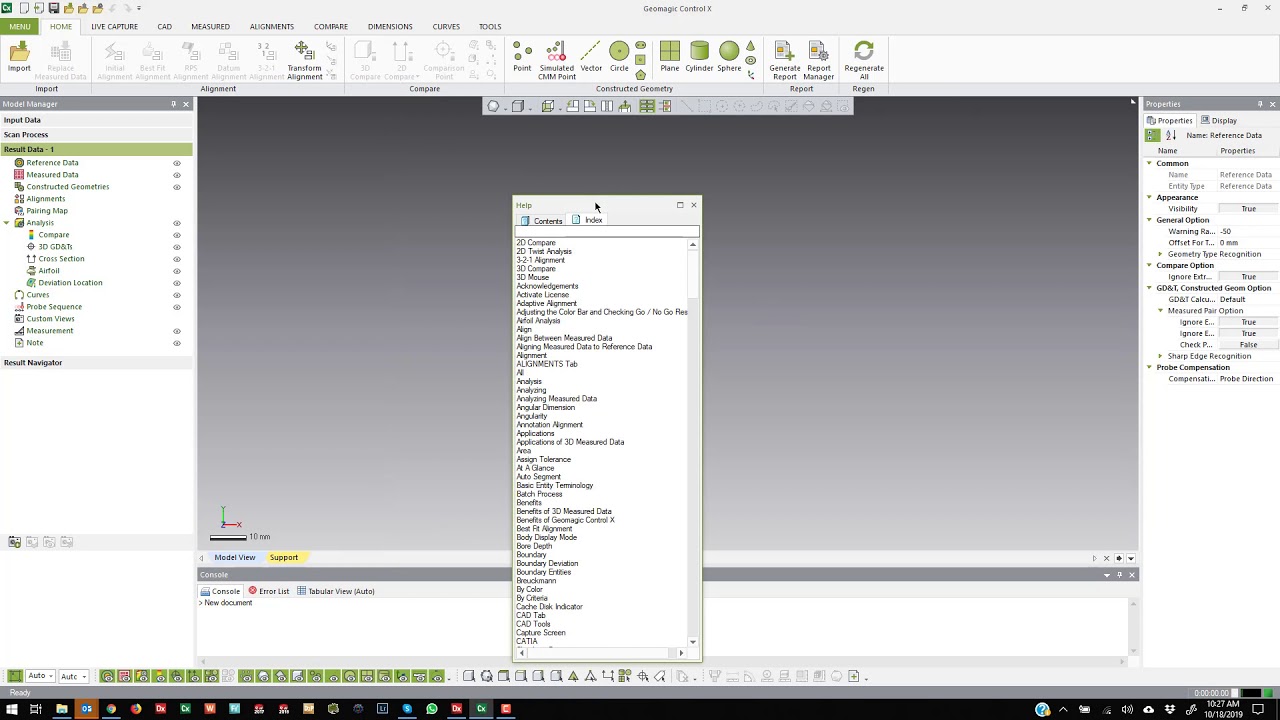Click the Help index search field
Image resolution: width=1280 pixels, height=720 pixels.
point(606,232)
